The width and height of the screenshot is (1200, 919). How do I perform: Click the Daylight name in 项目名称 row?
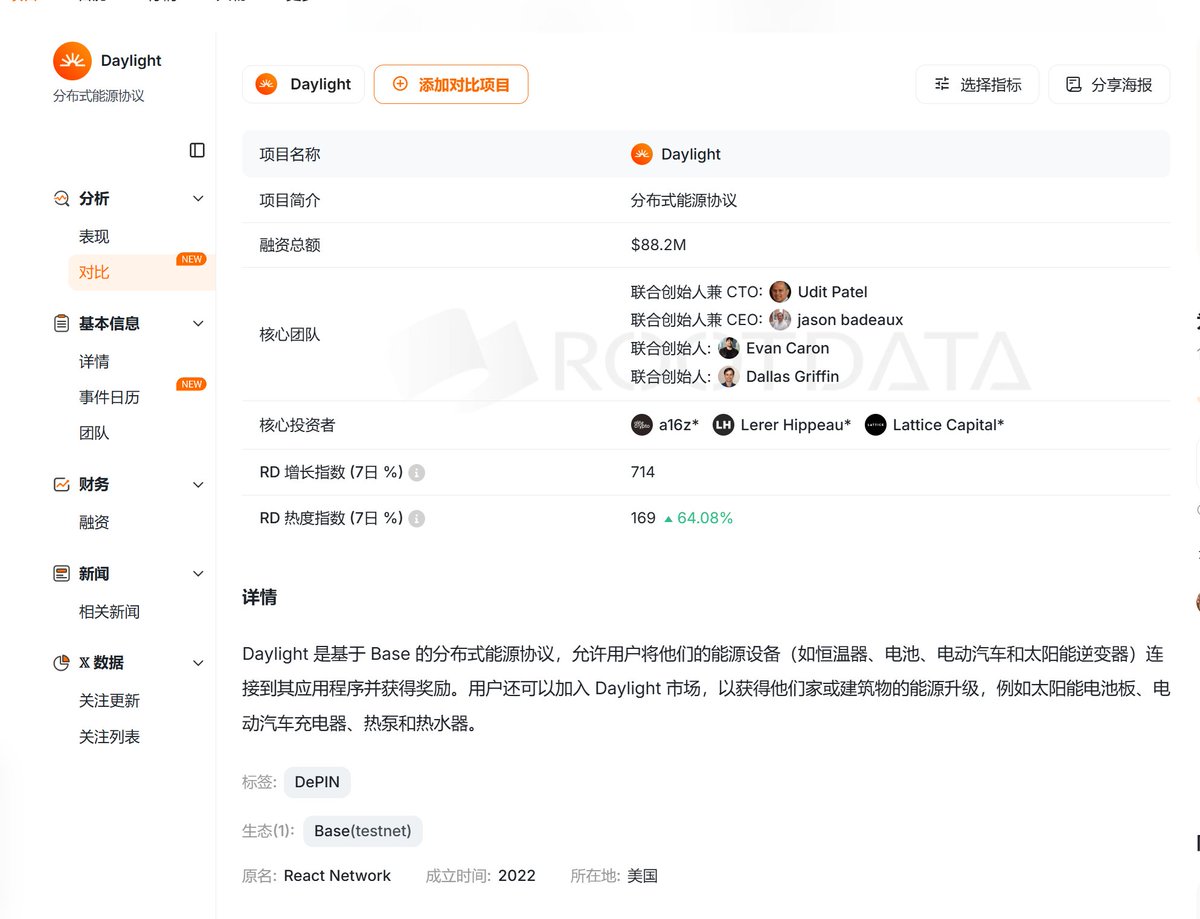[691, 154]
